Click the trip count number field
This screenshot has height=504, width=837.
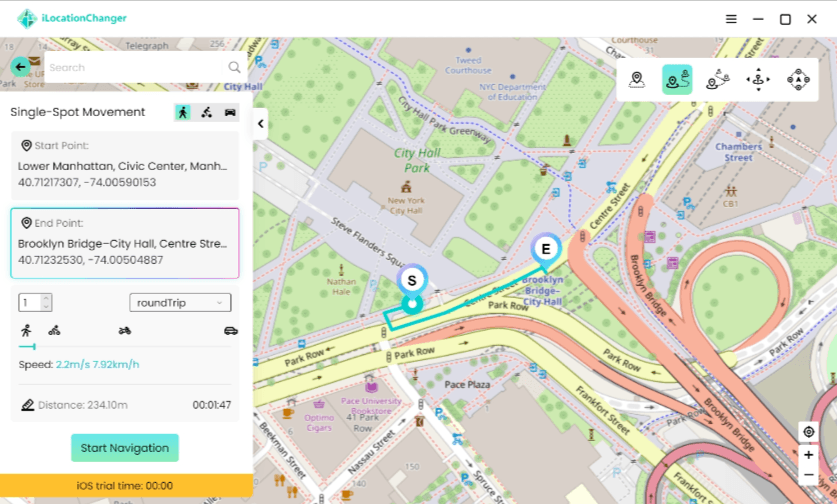[30, 303]
